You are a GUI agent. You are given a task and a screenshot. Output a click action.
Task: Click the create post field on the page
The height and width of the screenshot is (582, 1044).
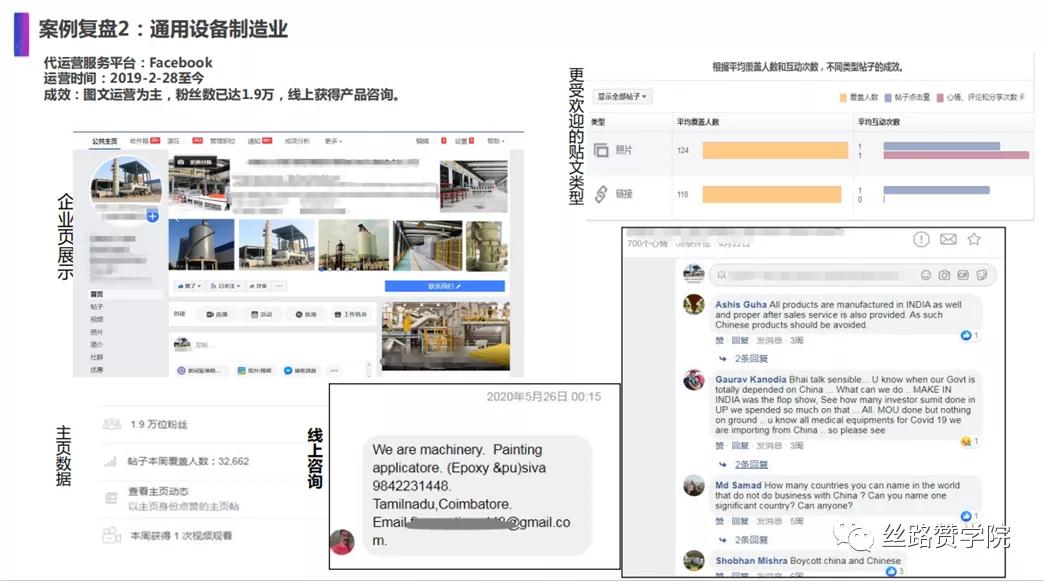tap(273, 344)
